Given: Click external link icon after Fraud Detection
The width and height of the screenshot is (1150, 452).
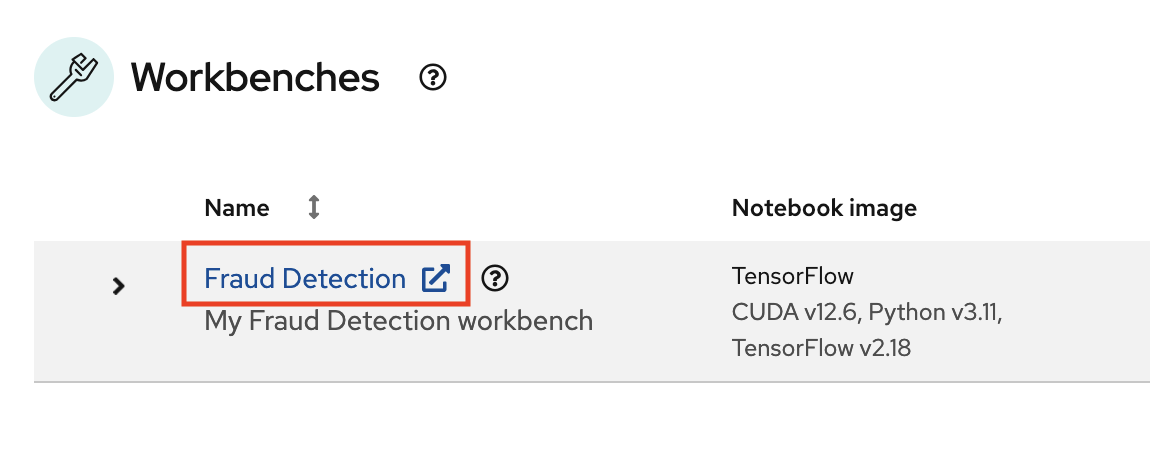Looking at the screenshot, I should pyautogui.click(x=436, y=279).
